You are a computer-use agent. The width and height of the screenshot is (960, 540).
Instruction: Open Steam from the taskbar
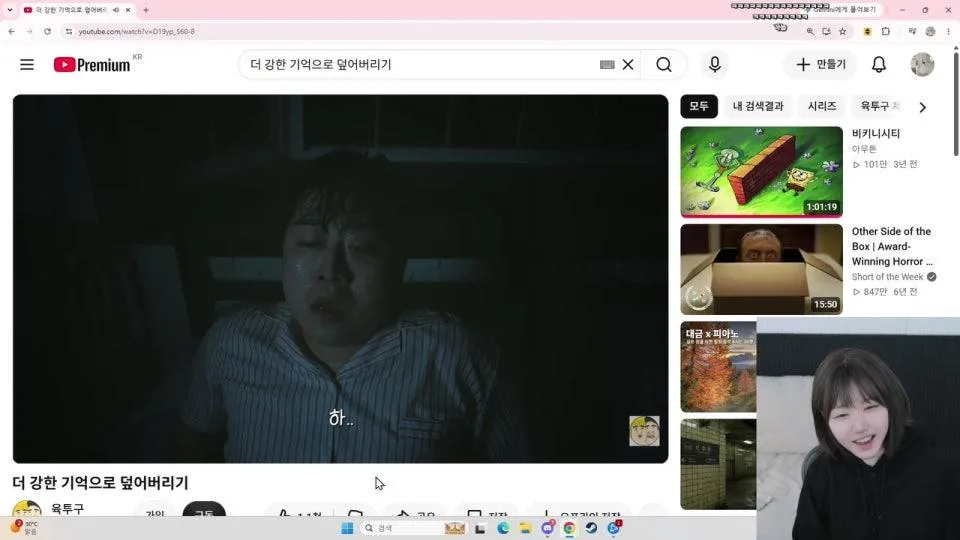pyautogui.click(x=591, y=528)
